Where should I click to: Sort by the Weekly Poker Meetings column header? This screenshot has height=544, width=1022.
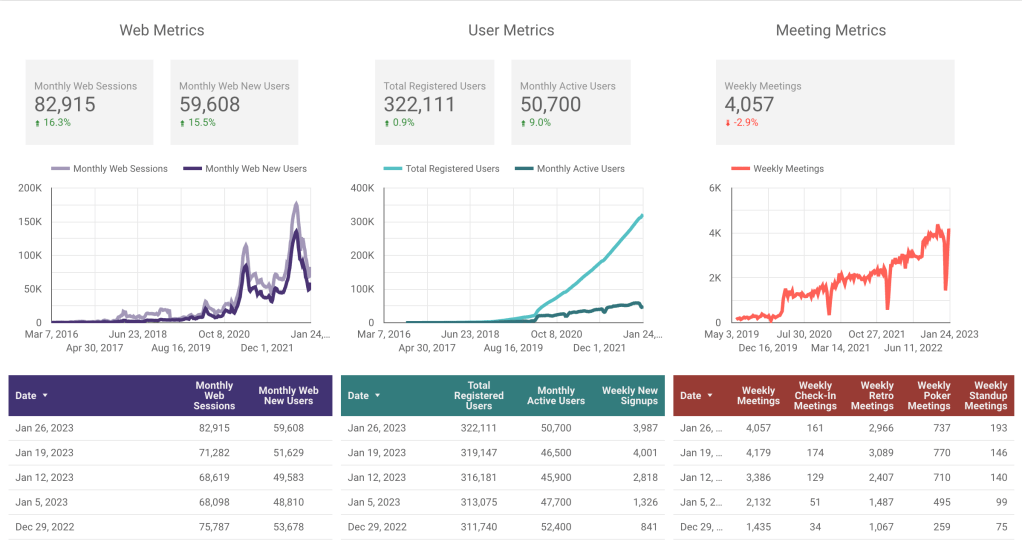(934, 396)
